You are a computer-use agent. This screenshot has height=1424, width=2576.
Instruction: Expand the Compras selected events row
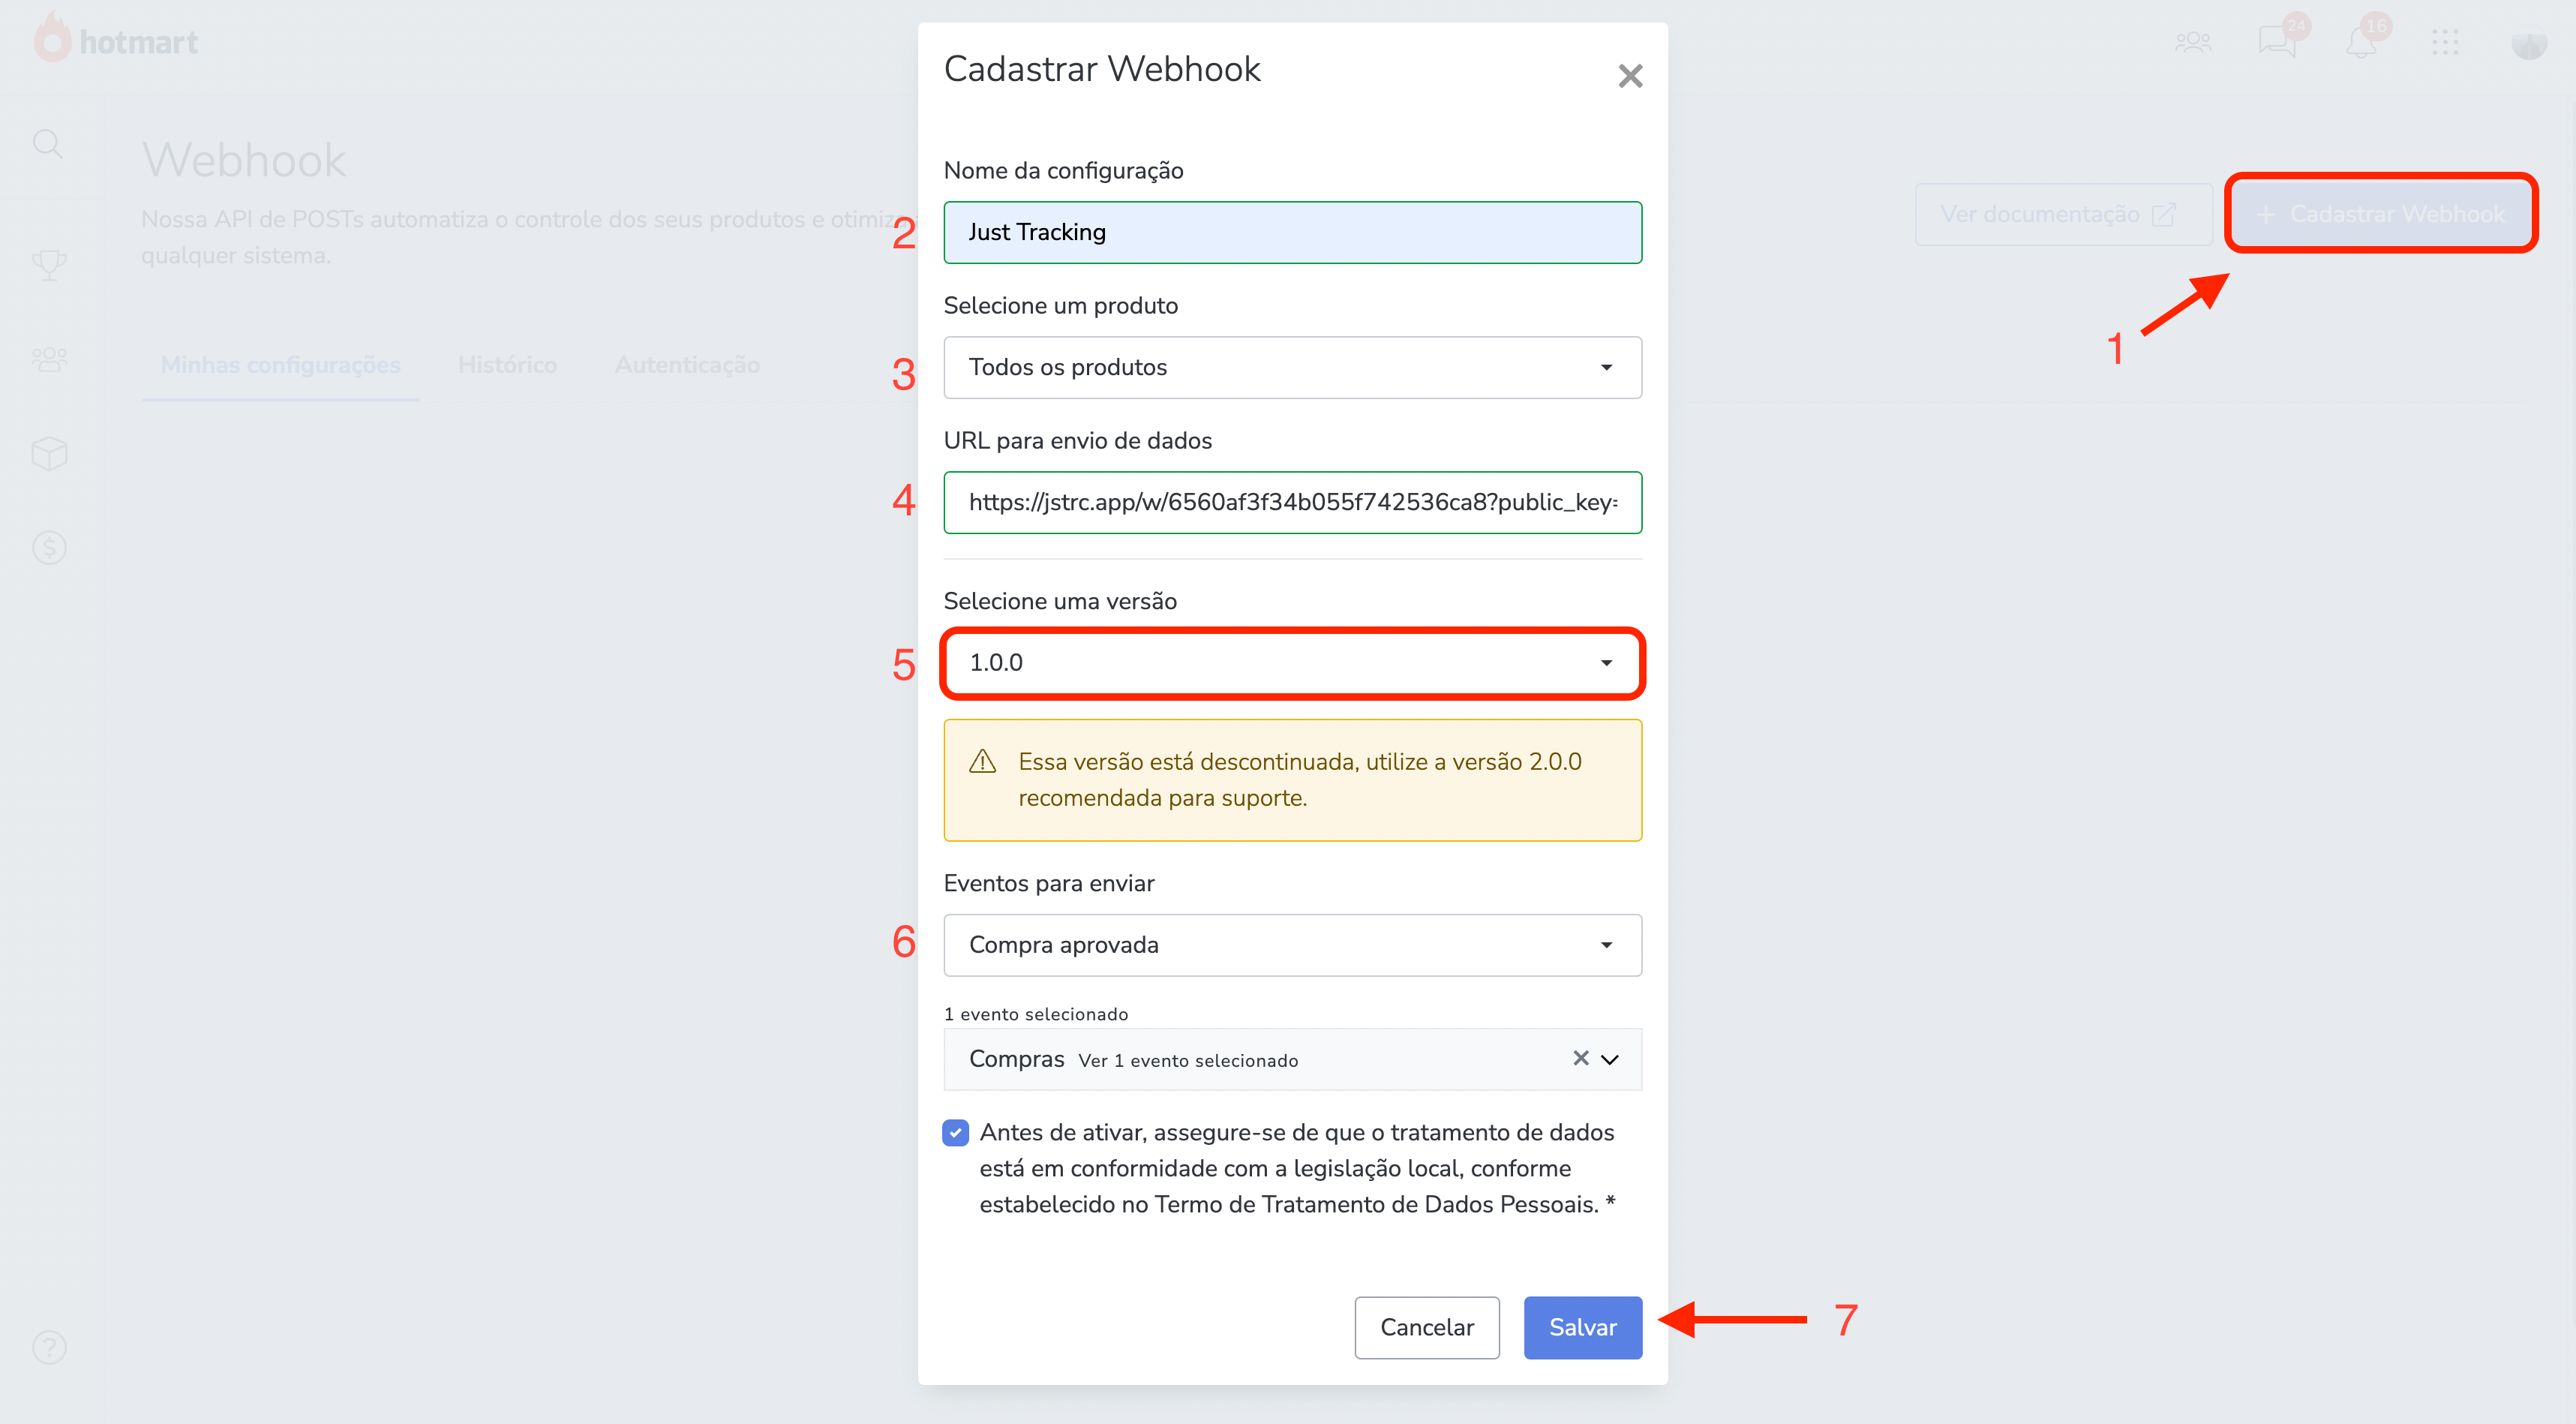(x=1610, y=1059)
